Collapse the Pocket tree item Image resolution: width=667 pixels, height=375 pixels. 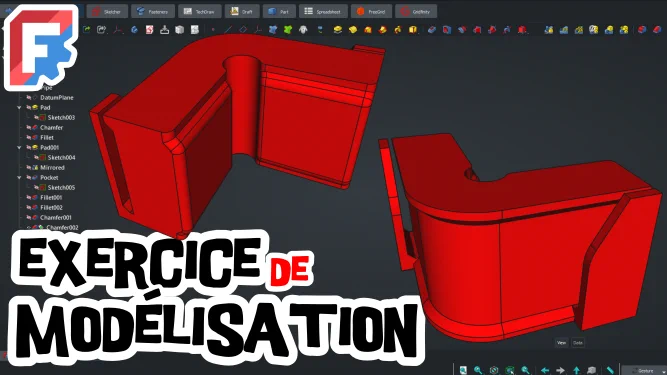click(19, 178)
